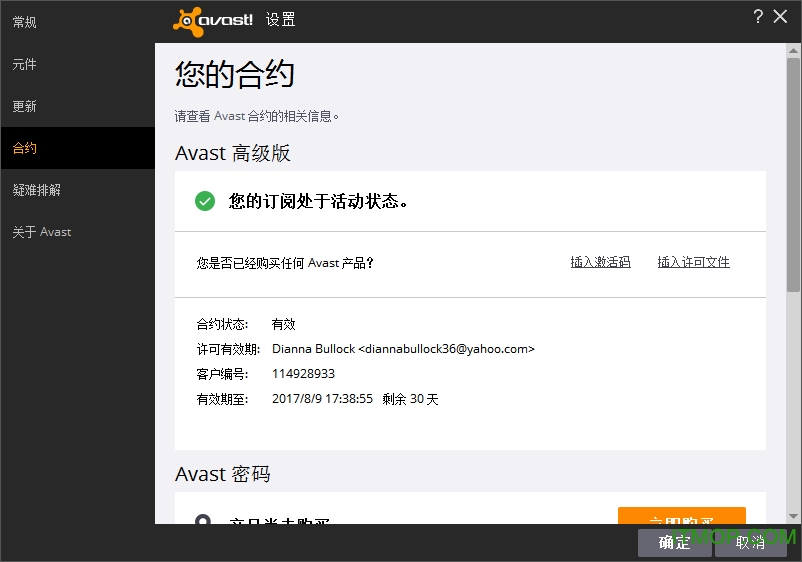This screenshot has height=562, width=802.
Task: Click the Avast Passwords key icon
Action: [203, 521]
